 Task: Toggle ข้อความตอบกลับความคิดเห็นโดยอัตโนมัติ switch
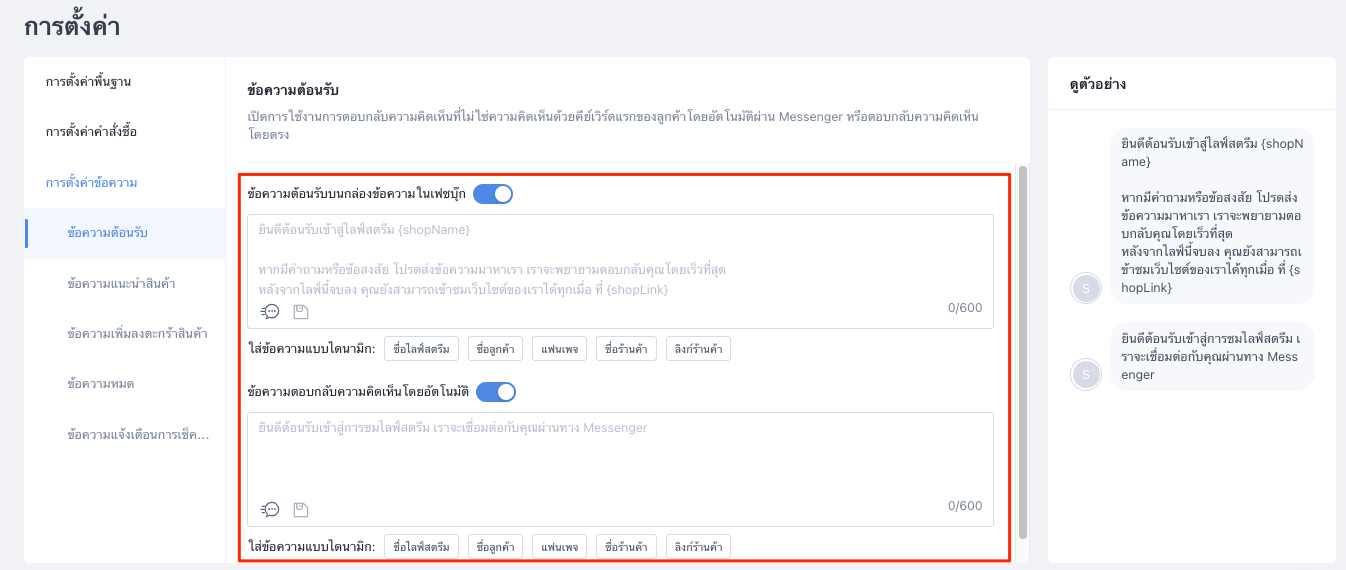pyautogui.click(x=496, y=392)
